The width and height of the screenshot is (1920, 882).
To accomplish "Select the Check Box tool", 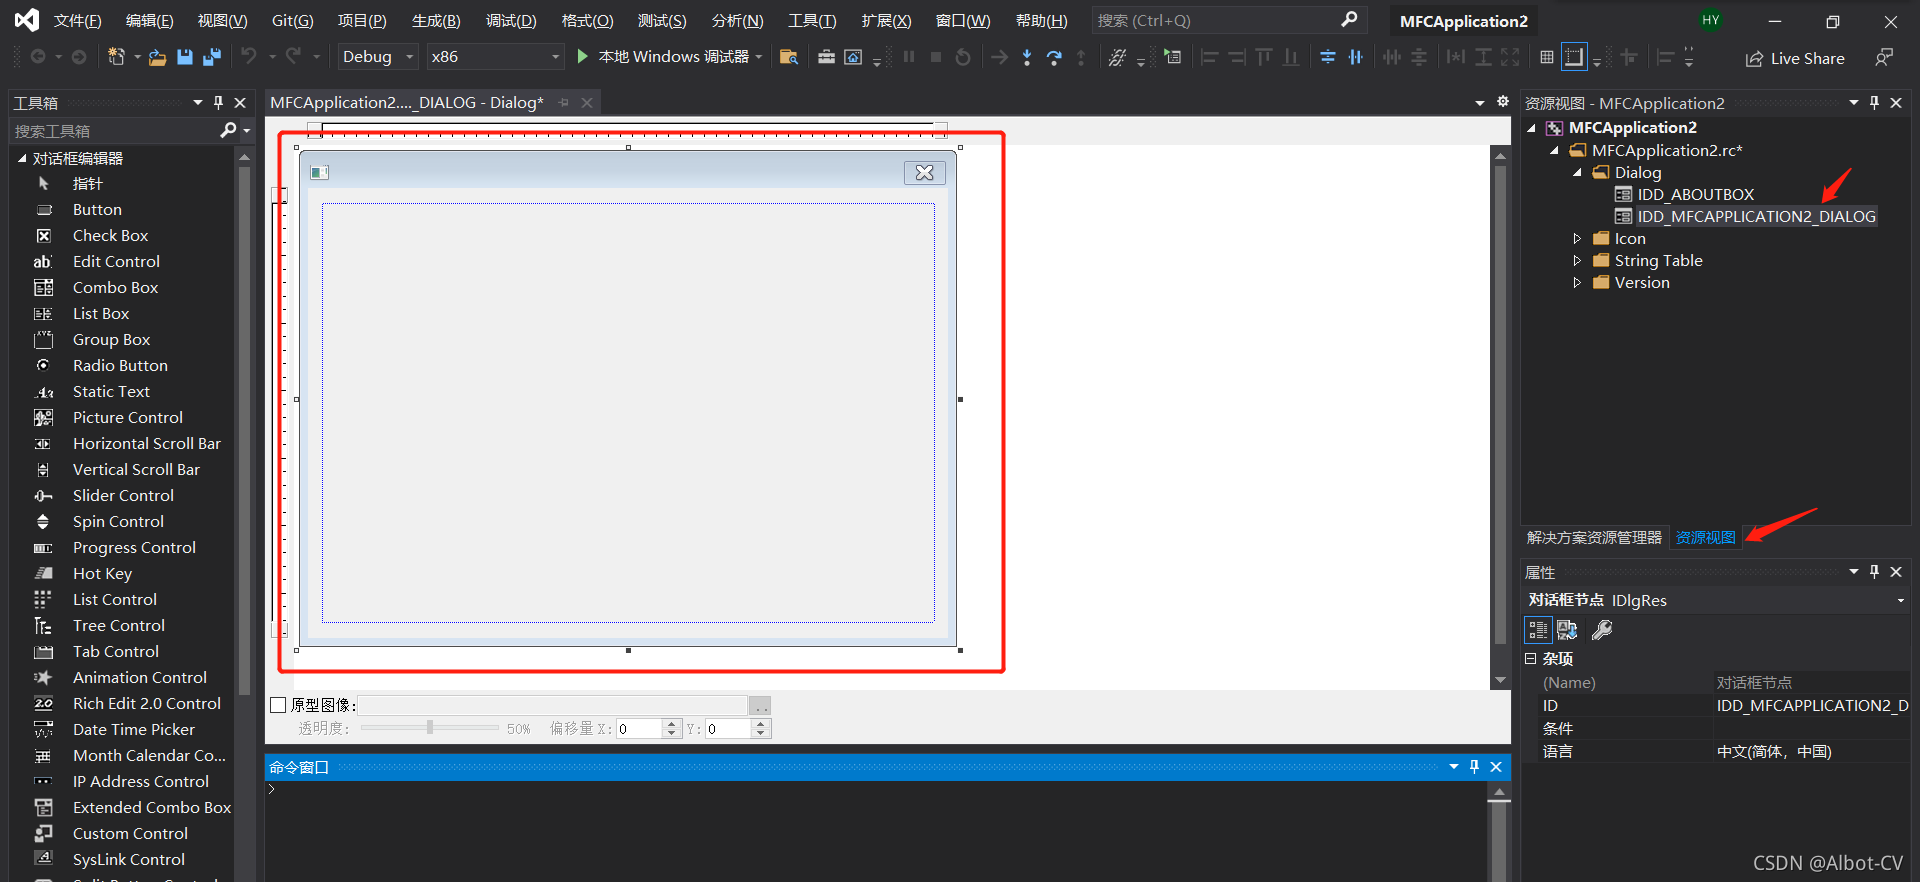I will 110,235.
